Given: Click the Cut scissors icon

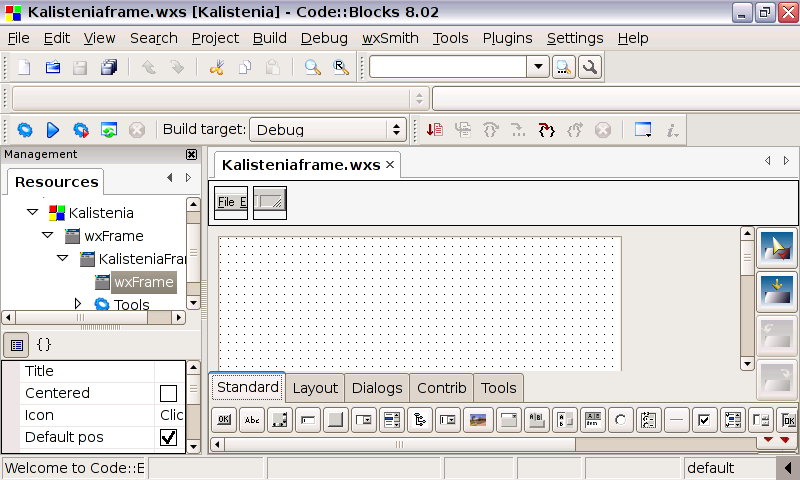Looking at the screenshot, I should (x=217, y=67).
